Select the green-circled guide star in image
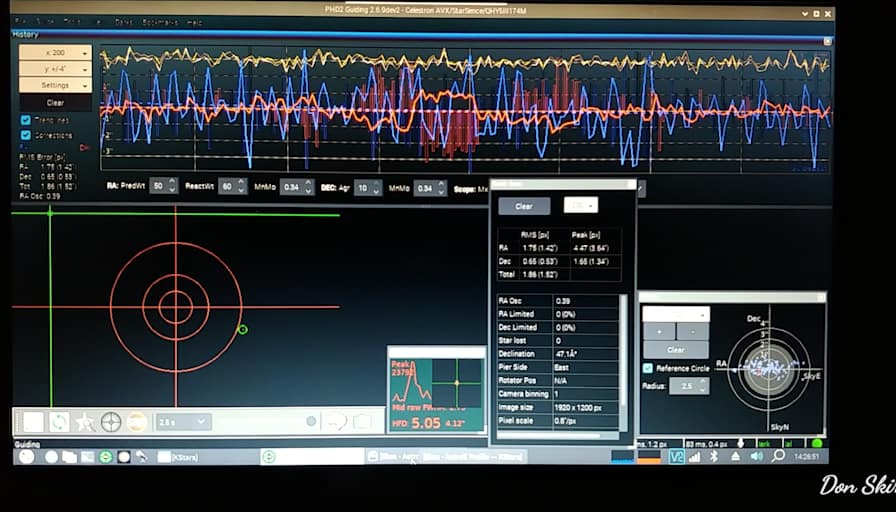This screenshot has height=512, width=896. click(242, 329)
